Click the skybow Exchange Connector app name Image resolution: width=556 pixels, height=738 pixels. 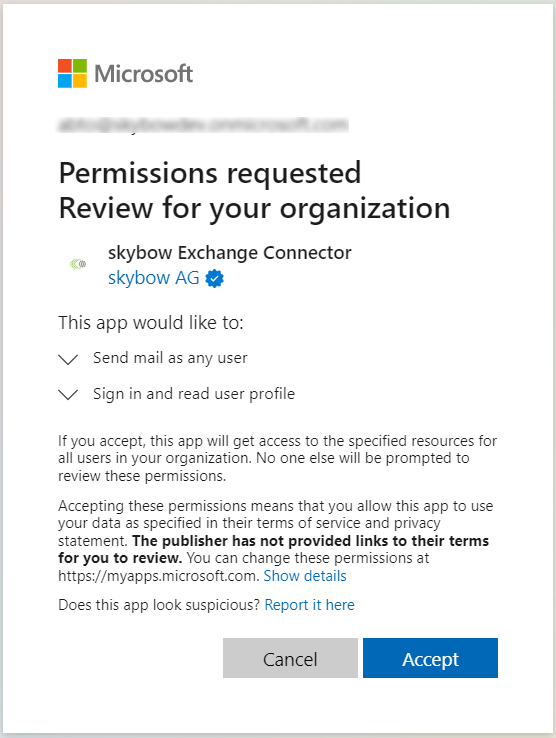coord(230,253)
